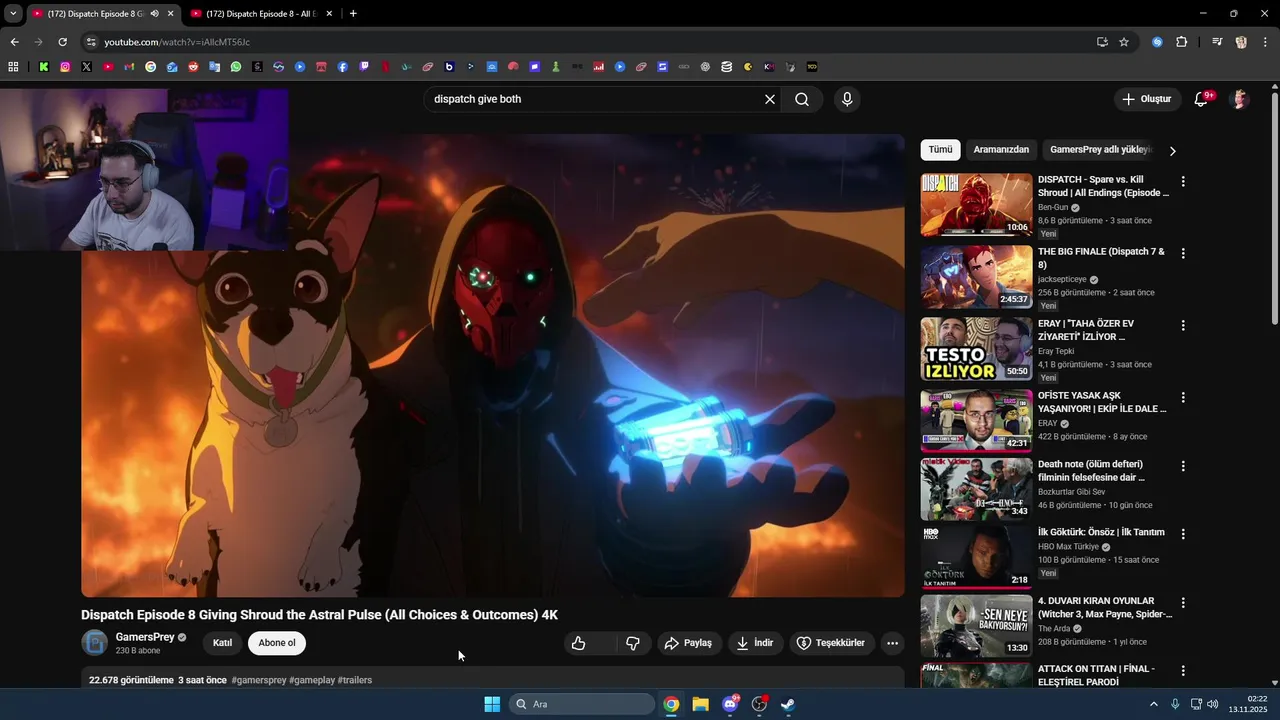Open the apps grid in bookmarks bar
The width and height of the screenshot is (1280, 720).
13,67
